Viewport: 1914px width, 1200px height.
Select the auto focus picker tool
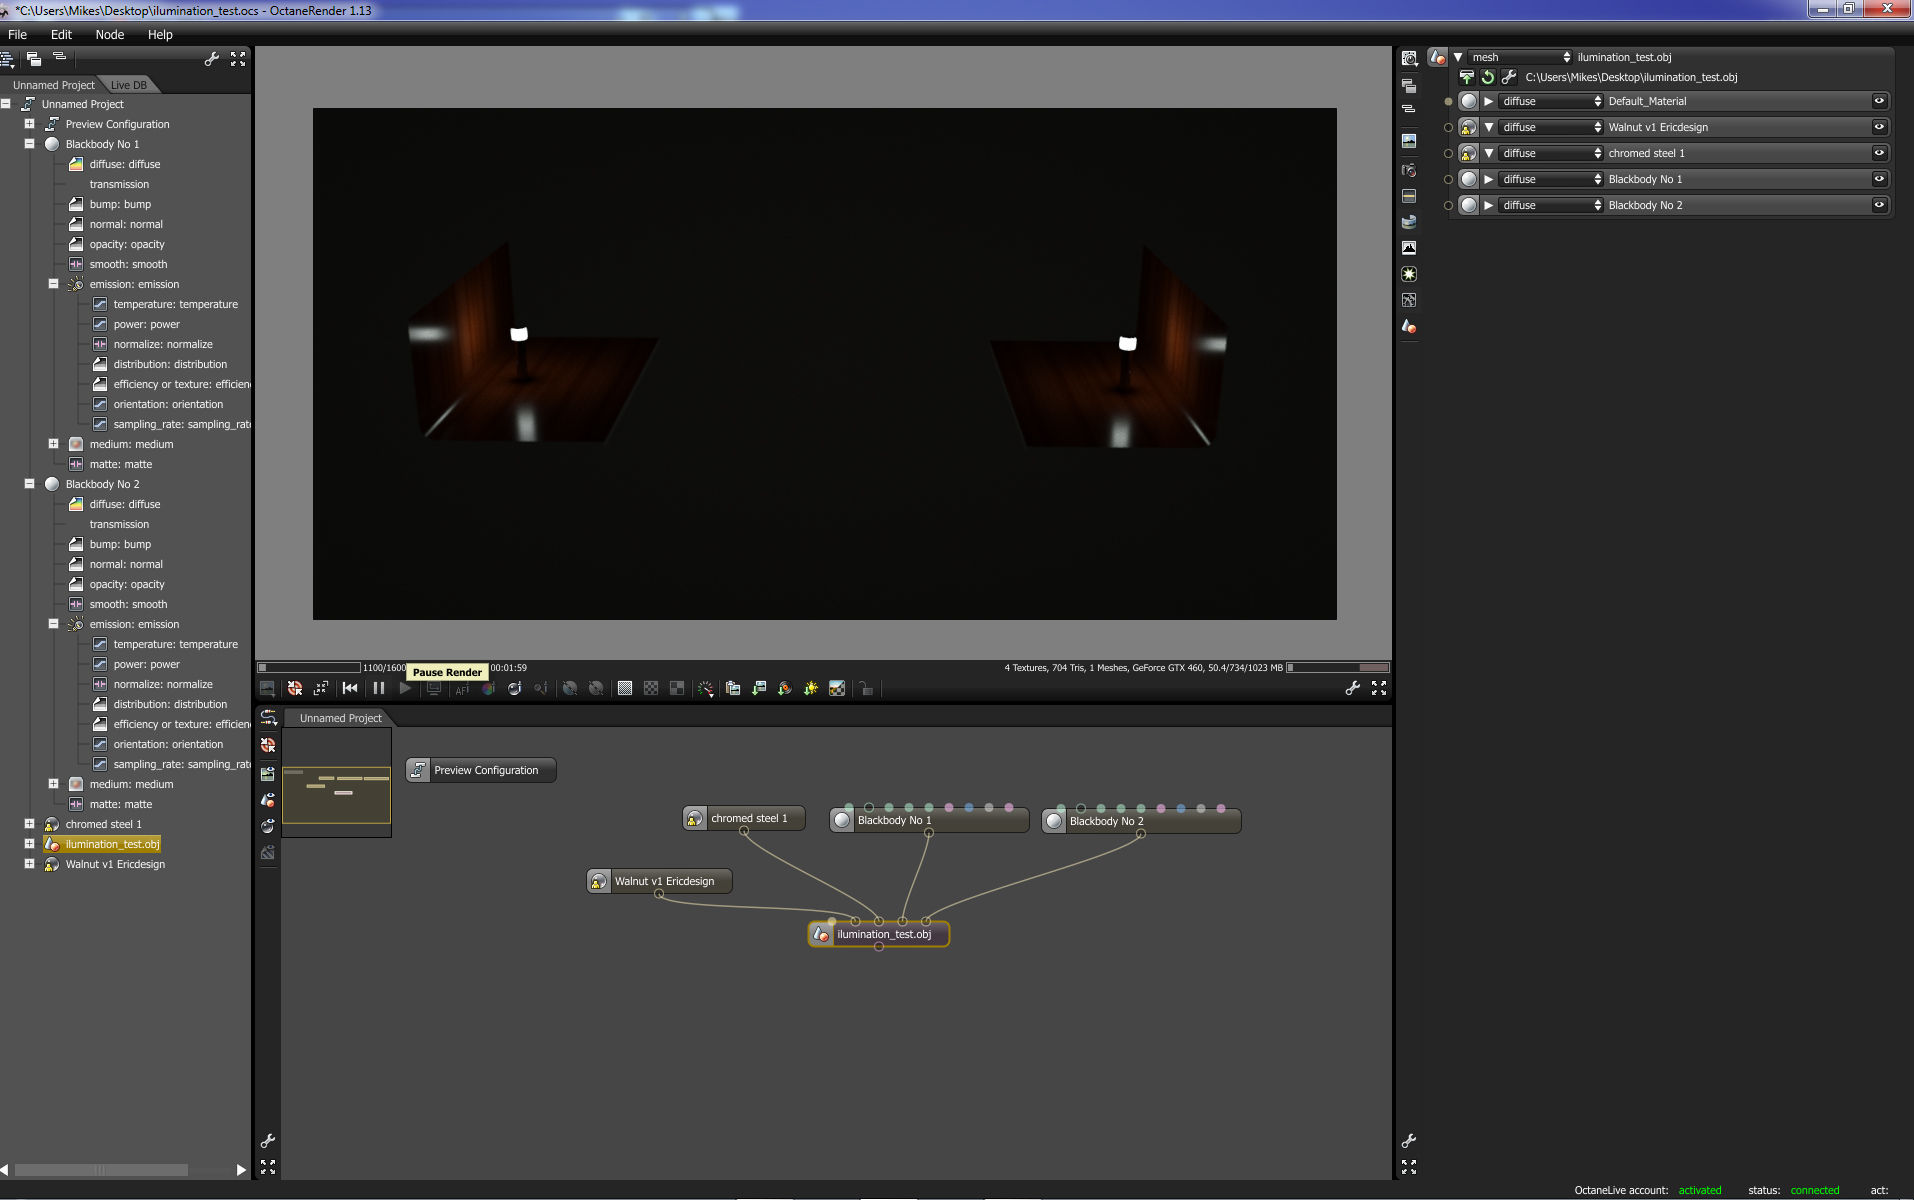[462, 688]
